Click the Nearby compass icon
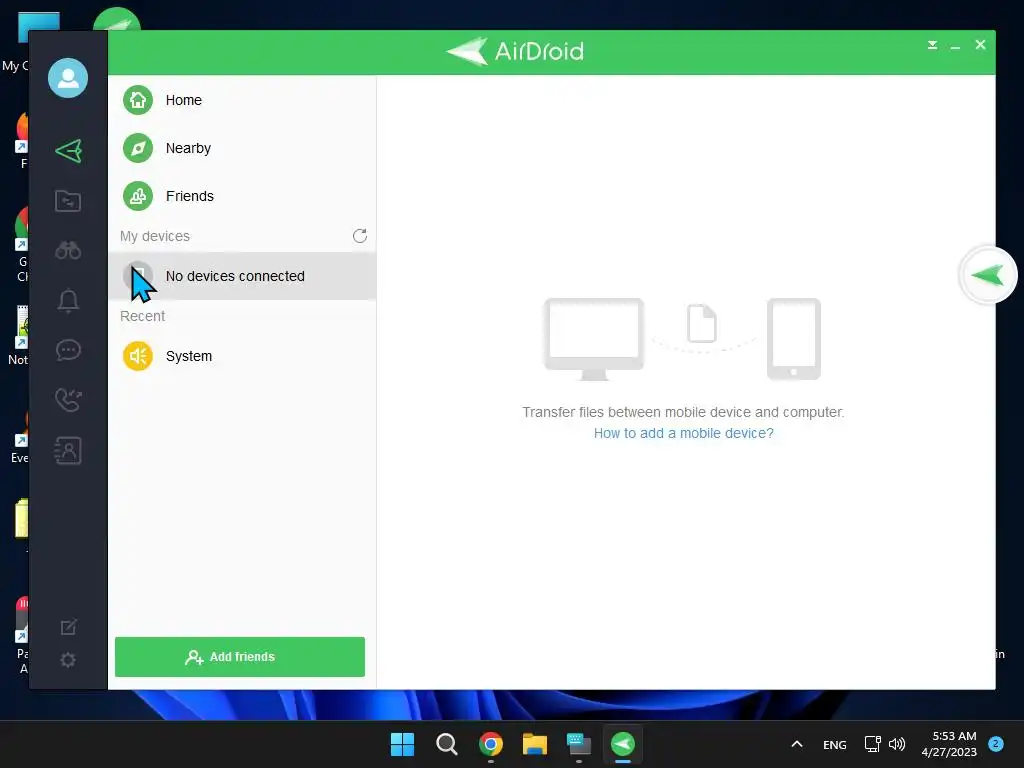 pos(138,148)
